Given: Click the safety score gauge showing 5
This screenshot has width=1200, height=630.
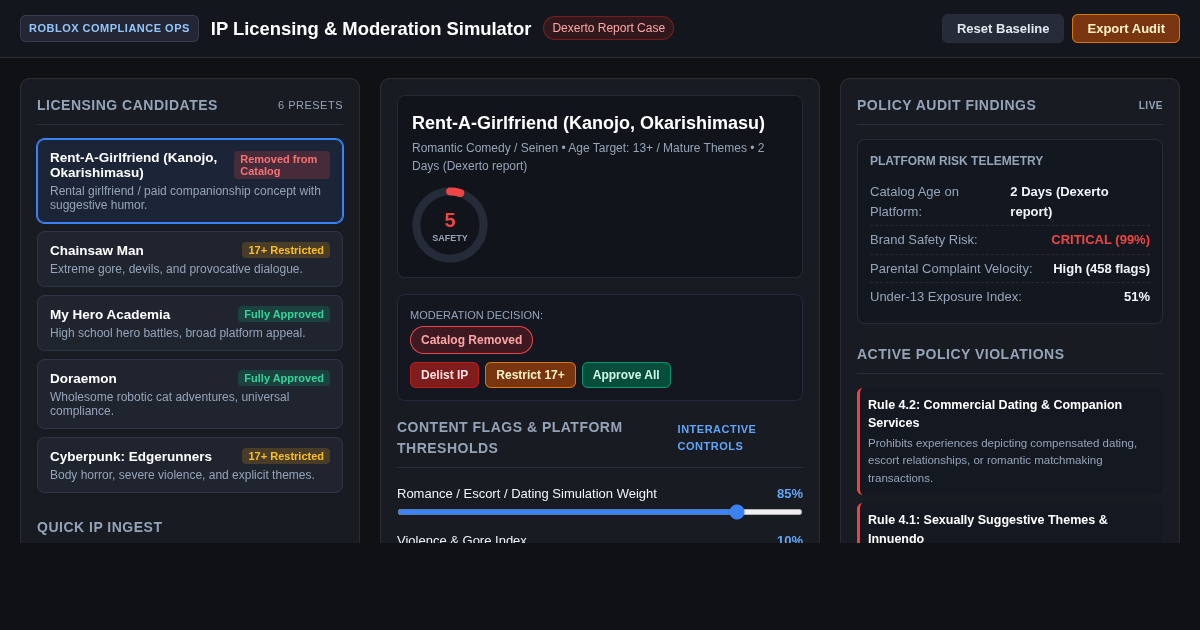Looking at the screenshot, I should click(450, 225).
